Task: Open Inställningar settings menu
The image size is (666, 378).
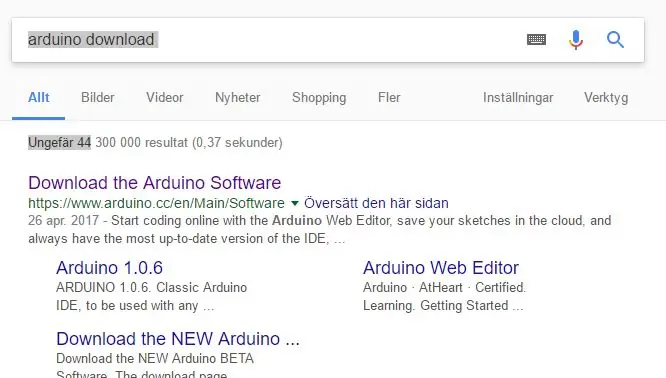Action: click(518, 97)
